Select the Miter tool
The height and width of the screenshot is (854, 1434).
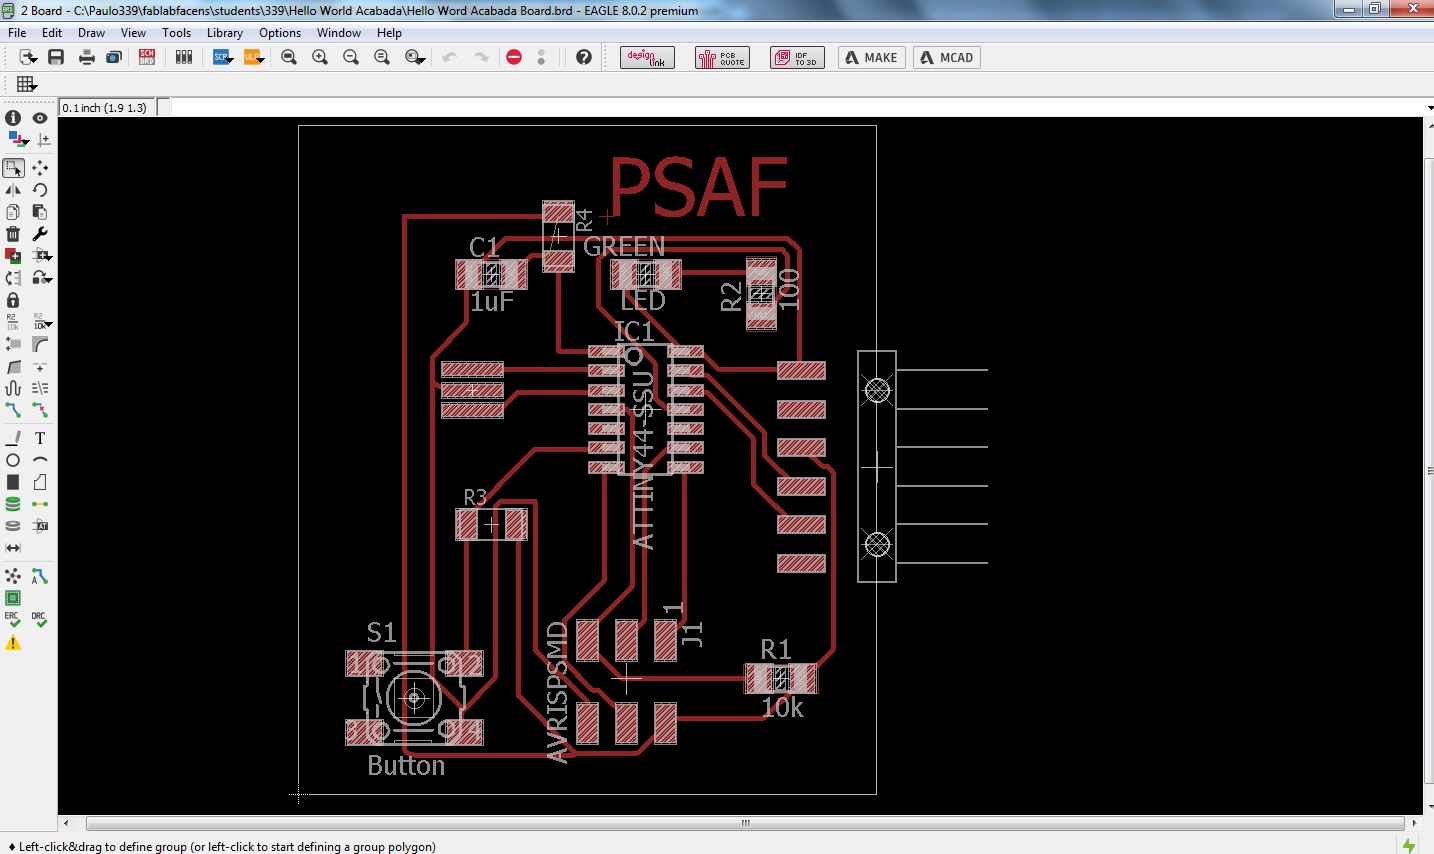[x=40, y=344]
